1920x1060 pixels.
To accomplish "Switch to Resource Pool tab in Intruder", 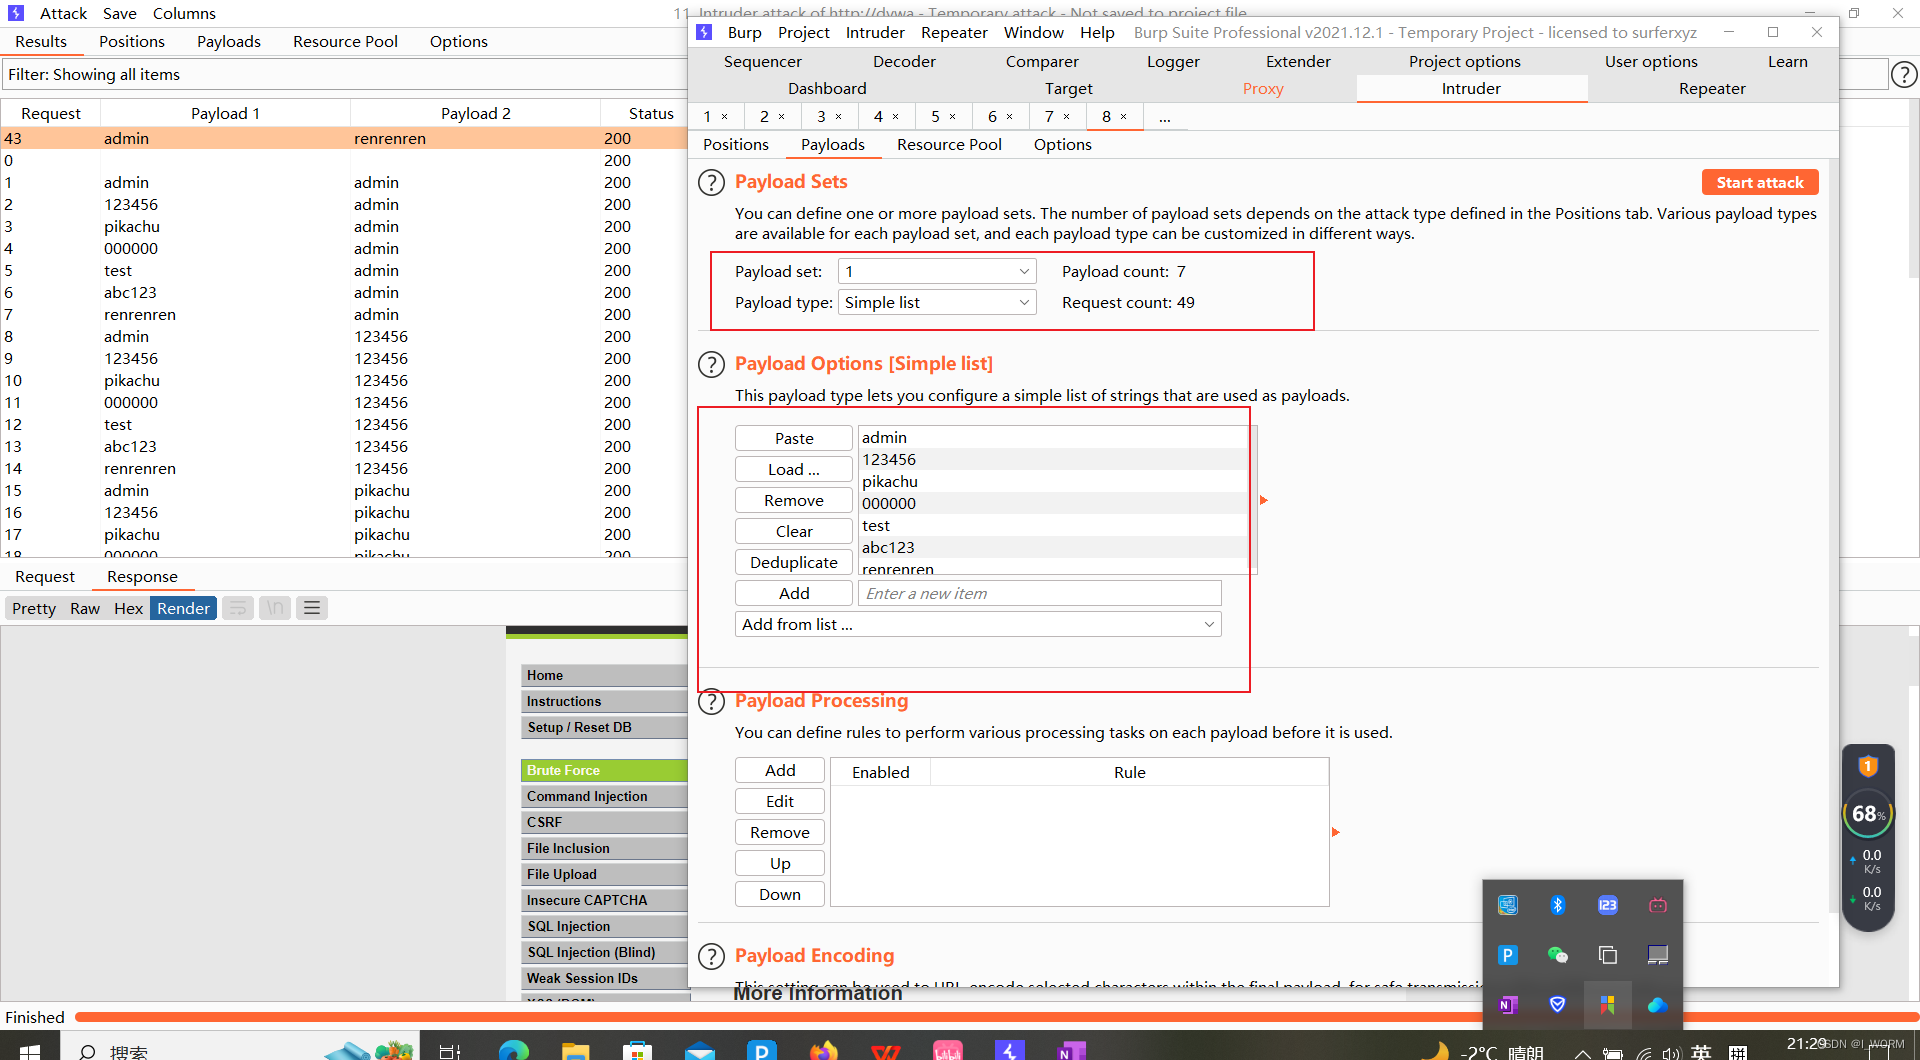I will pyautogui.click(x=949, y=145).
